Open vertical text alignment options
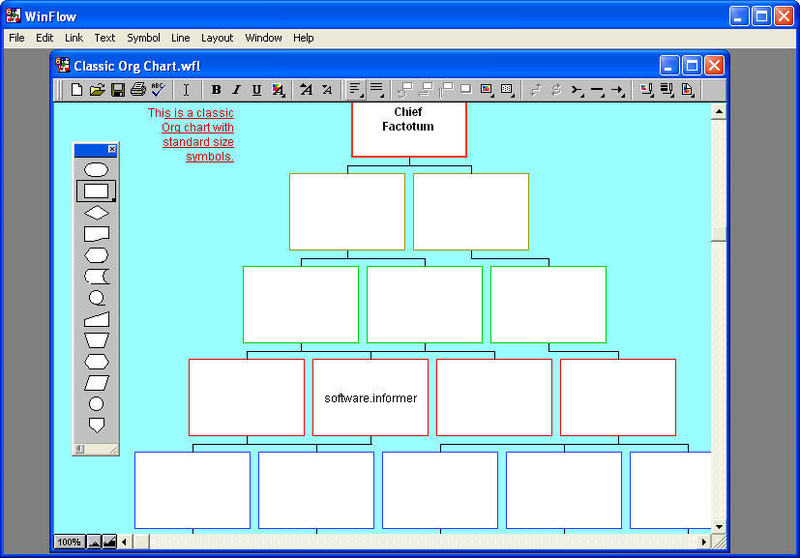The height and width of the screenshot is (558, 800). coord(377,90)
